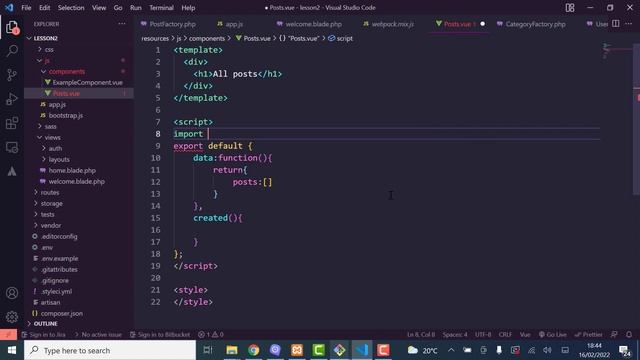Click No active issue status item
Screen dimensions: 640x360
point(98,334)
